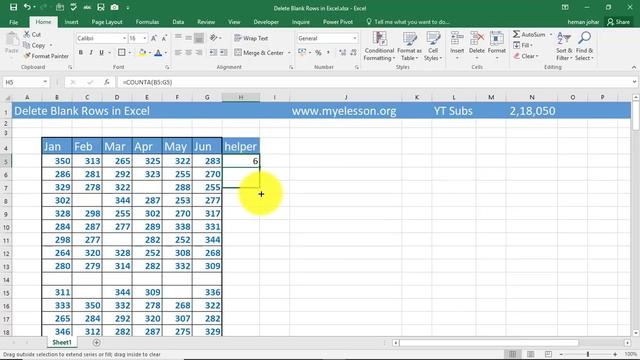Toggle Bottom Align vertical alignment
The width and height of the screenshot is (640, 360).
(x=199, y=38)
